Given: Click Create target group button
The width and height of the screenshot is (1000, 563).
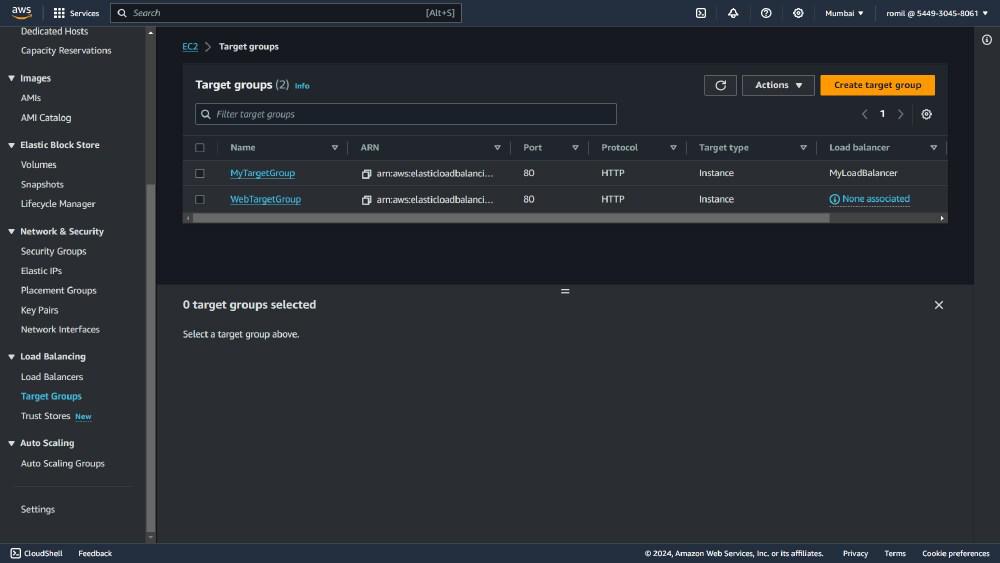Looking at the screenshot, I should pyautogui.click(x=877, y=85).
